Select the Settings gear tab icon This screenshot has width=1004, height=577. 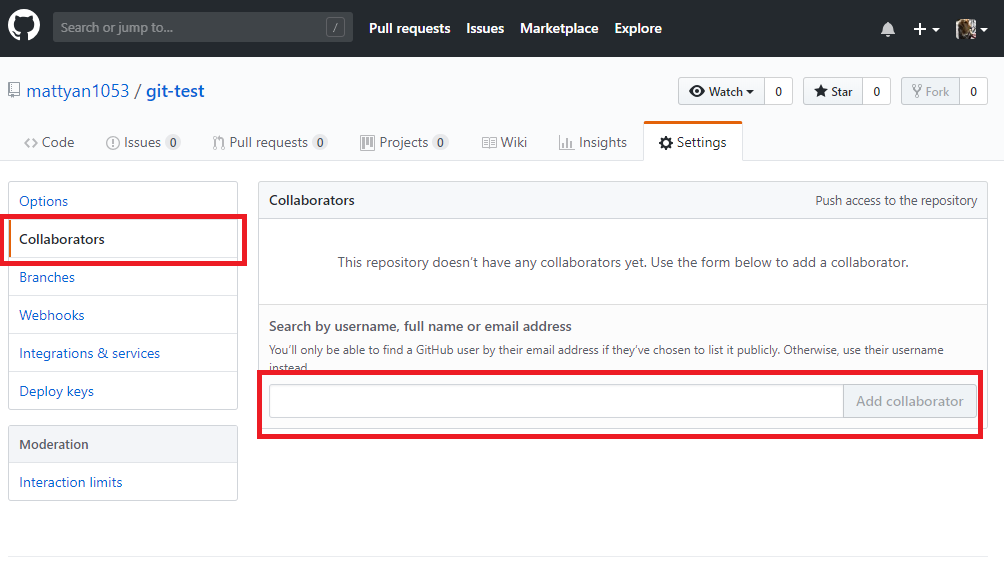pyautogui.click(x=667, y=142)
